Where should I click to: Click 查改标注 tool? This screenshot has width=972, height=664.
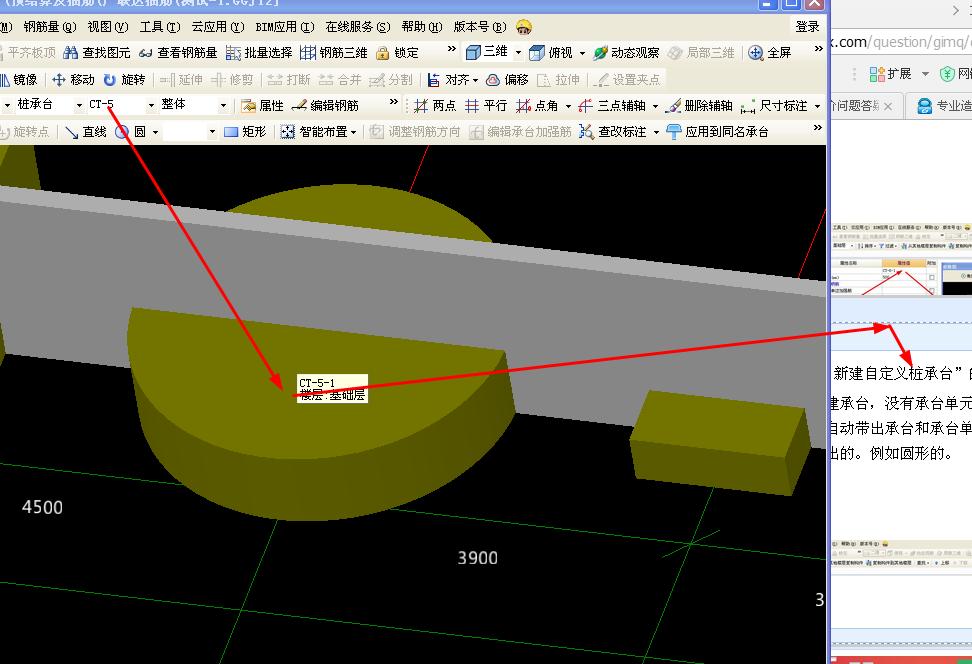[613, 132]
